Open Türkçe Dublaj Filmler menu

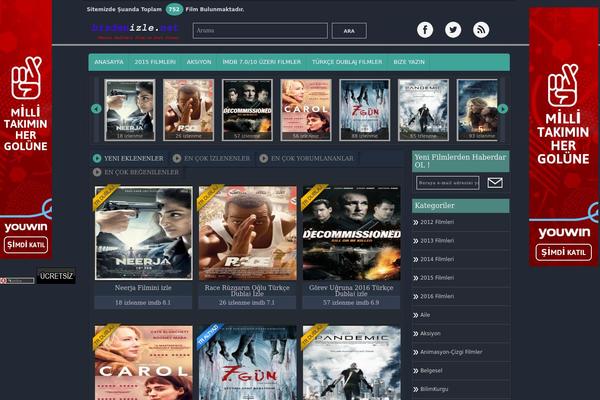coord(347,62)
